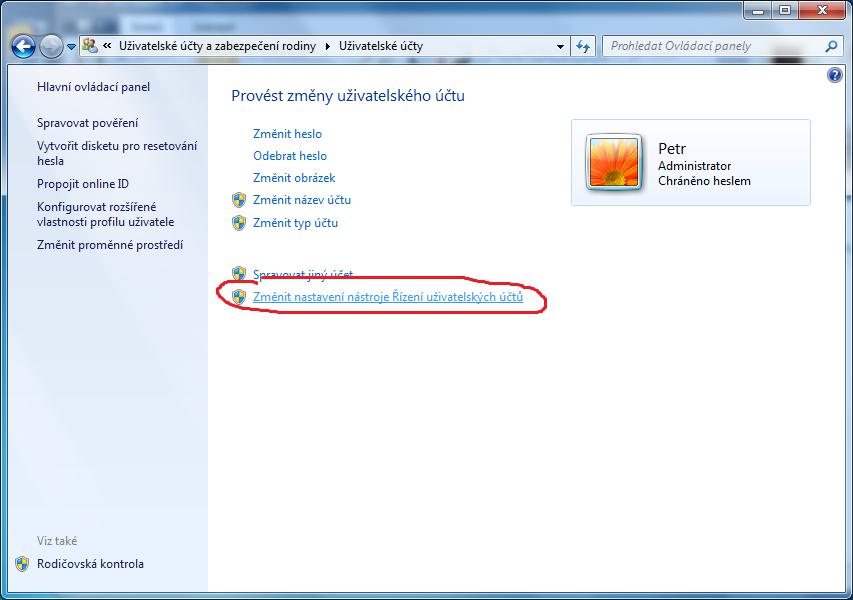Screen dimensions: 853x600
Task: Expand the chevron before Uživatelské účty a zabezpečení rodiny
Action: (x=107, y=46)
